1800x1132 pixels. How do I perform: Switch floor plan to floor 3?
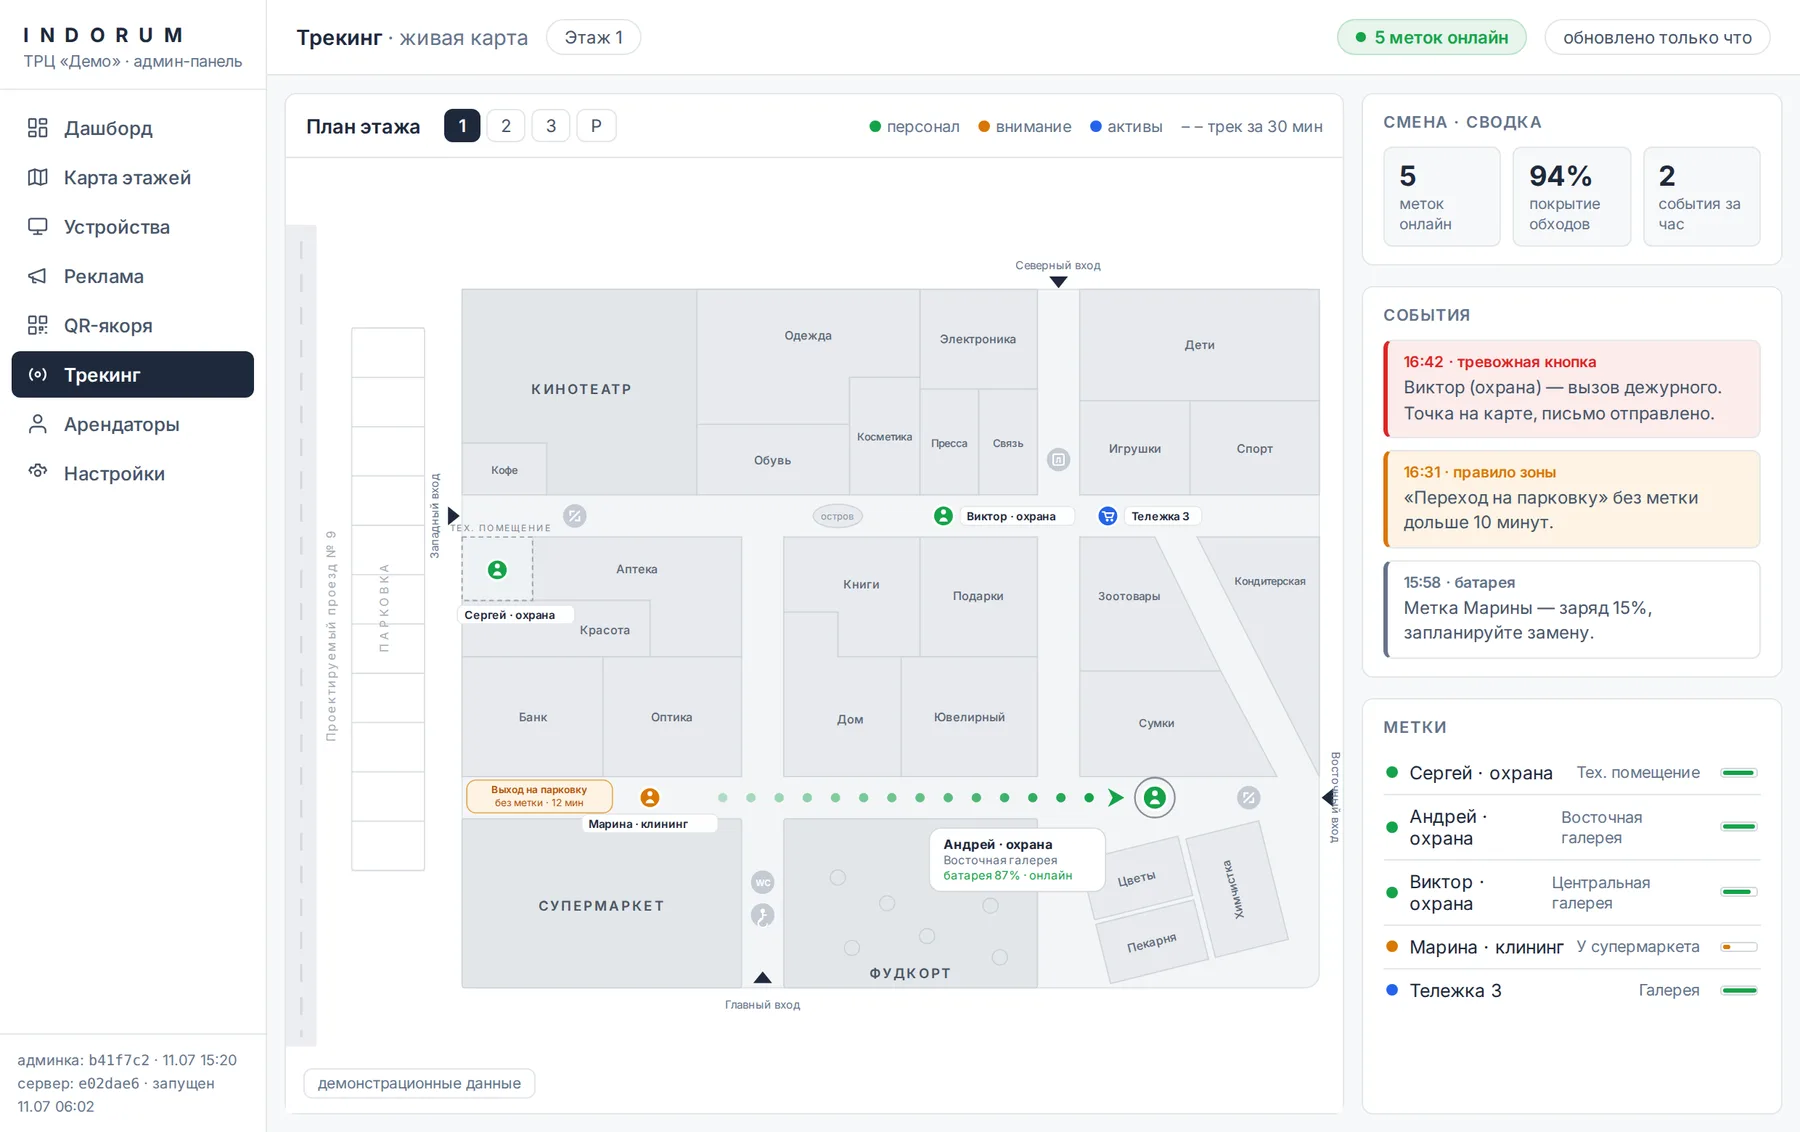click(x=551, y=126)
